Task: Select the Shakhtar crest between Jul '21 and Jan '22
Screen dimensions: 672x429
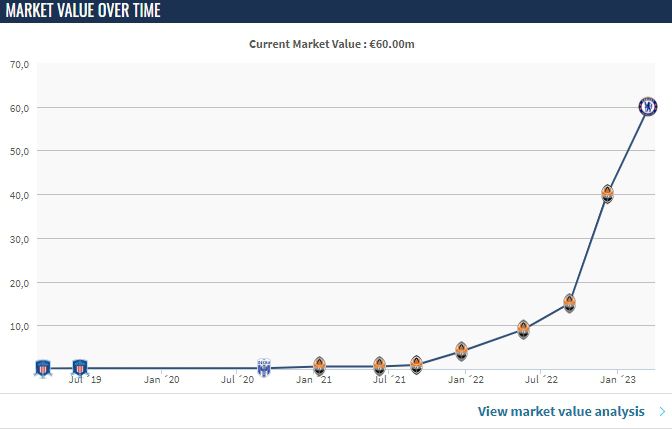Action: (x=416, y=364)
